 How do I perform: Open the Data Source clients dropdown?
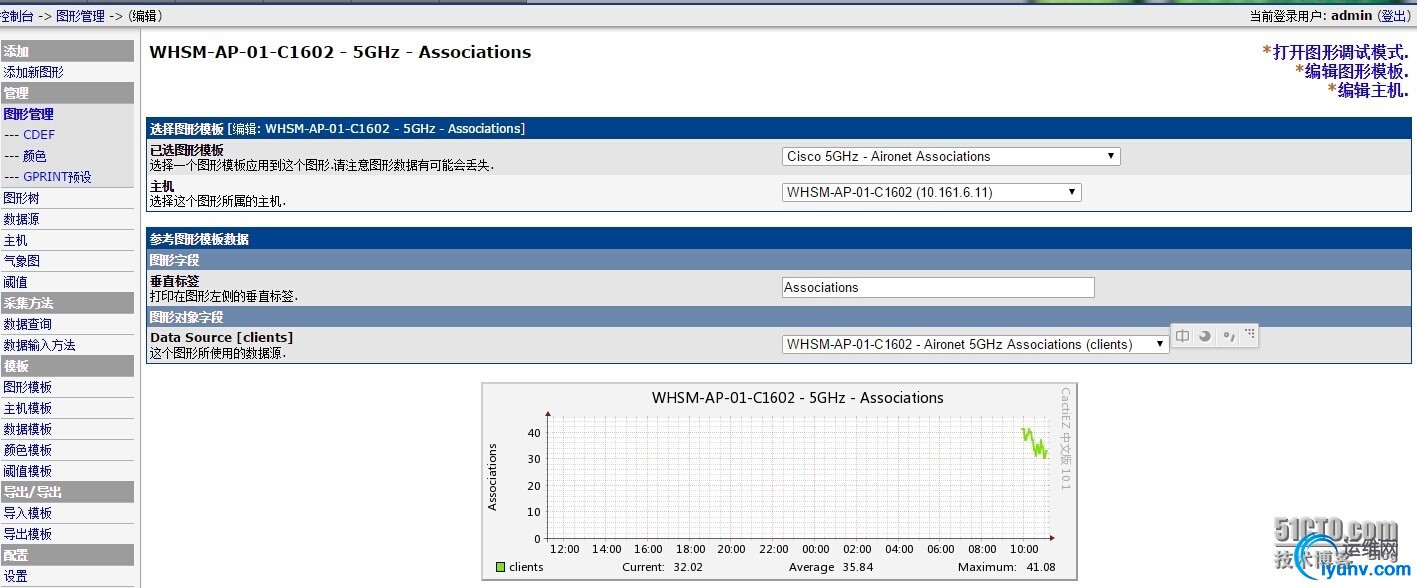click(x=975, y=344)
